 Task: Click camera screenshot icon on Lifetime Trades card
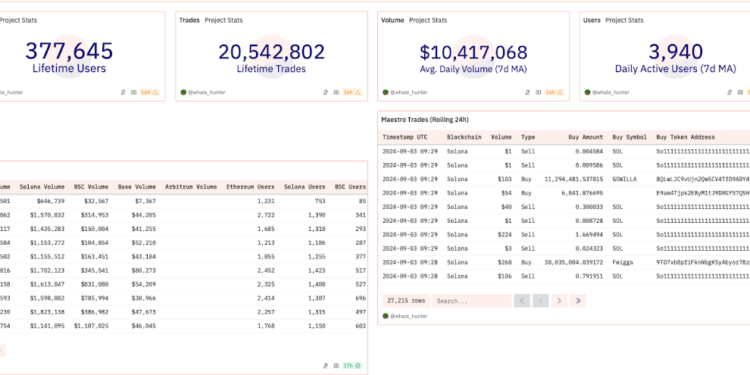pos(336,92)
